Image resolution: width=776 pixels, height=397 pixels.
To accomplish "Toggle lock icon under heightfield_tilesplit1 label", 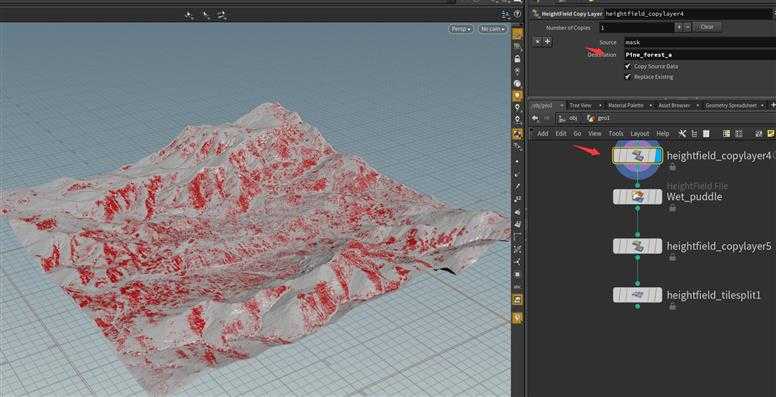I will (x=672, y=307).
